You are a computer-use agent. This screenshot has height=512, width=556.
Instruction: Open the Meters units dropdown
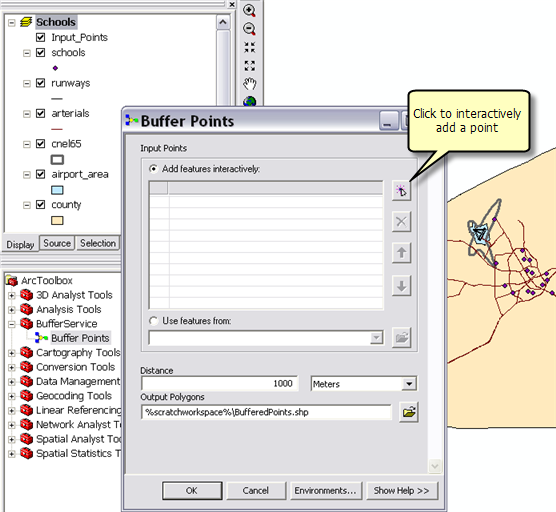(x=409, y=384)
